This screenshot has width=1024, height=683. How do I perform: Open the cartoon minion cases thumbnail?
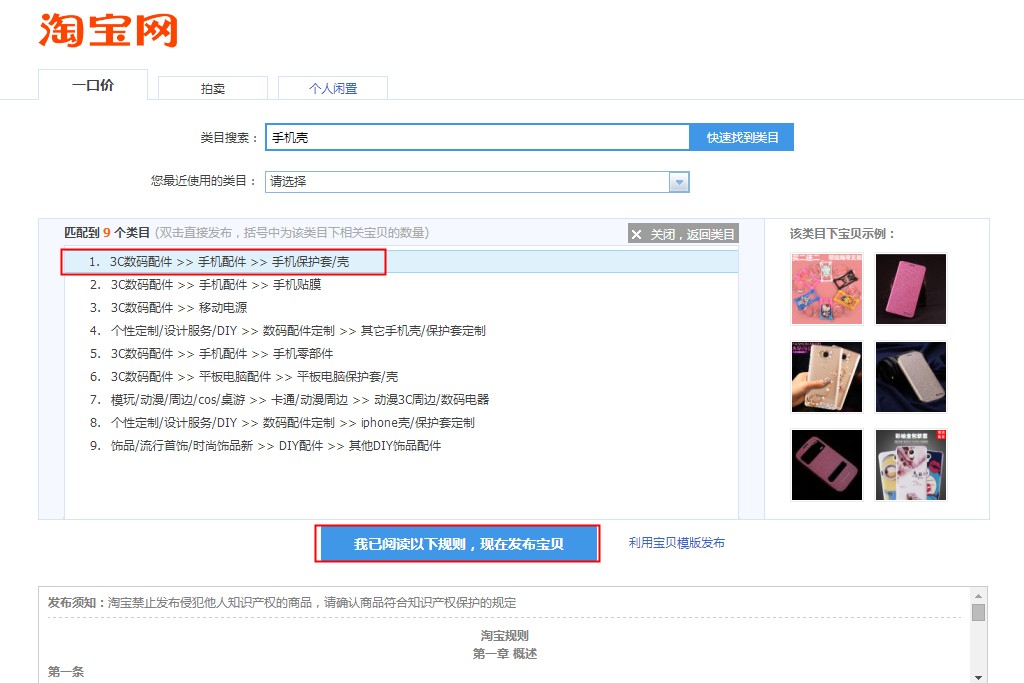pos(910,465)
